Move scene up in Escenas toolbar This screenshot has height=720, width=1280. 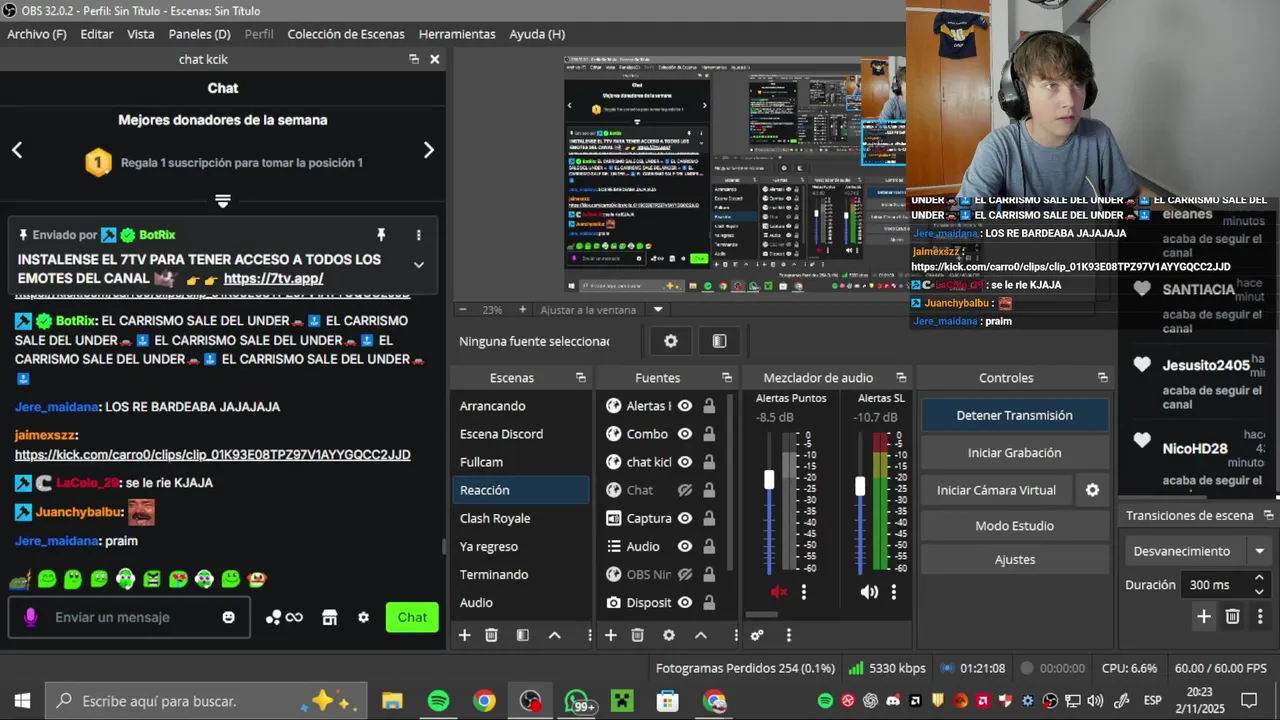554,635
